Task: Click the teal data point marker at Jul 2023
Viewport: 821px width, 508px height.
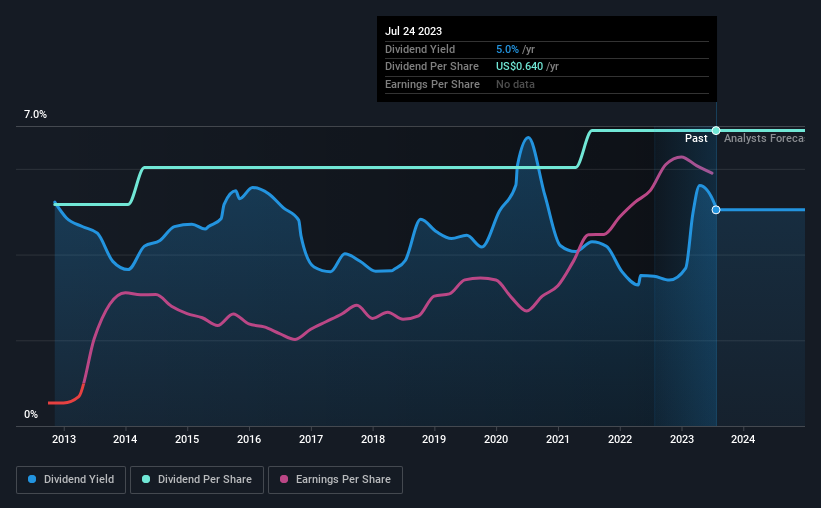Action: coord(716,130)
